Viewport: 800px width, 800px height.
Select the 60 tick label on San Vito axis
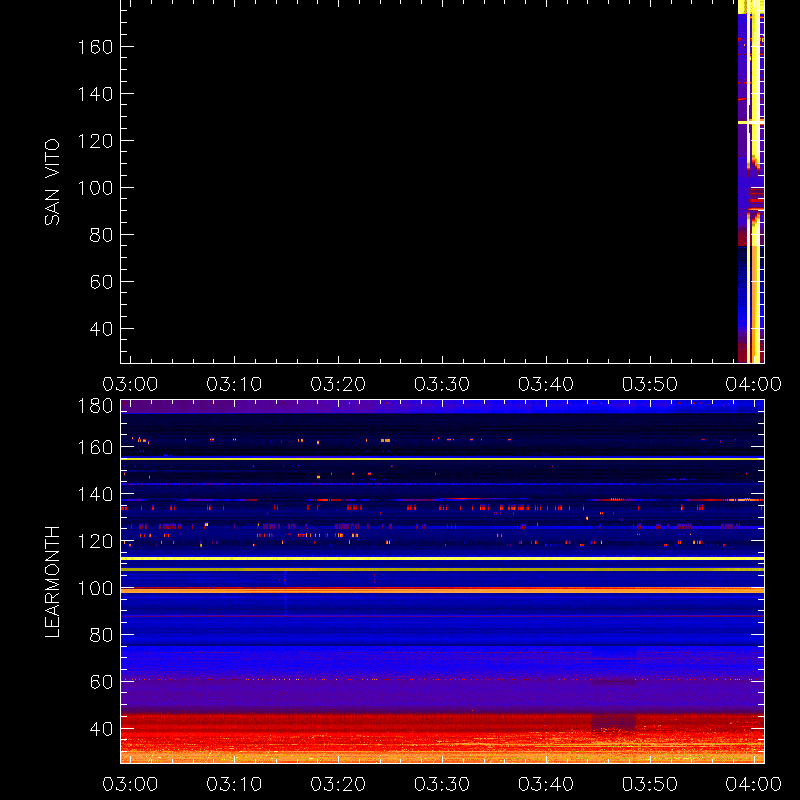coord(101,282)
